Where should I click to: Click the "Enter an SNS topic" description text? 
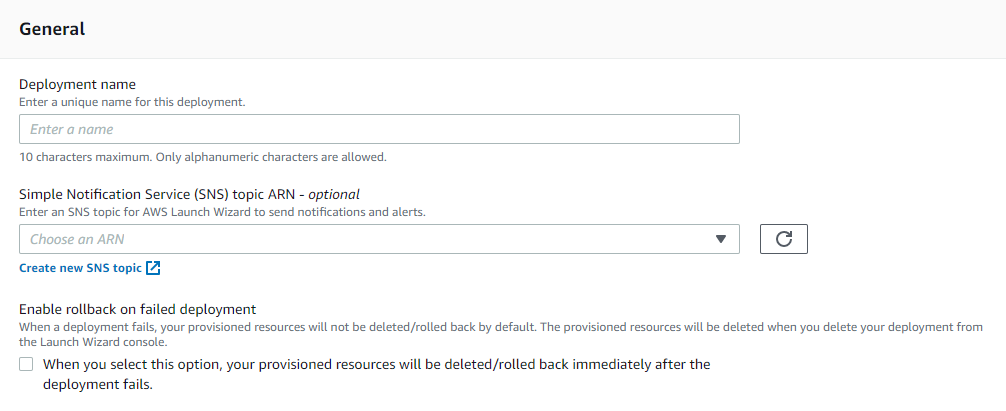222,212
